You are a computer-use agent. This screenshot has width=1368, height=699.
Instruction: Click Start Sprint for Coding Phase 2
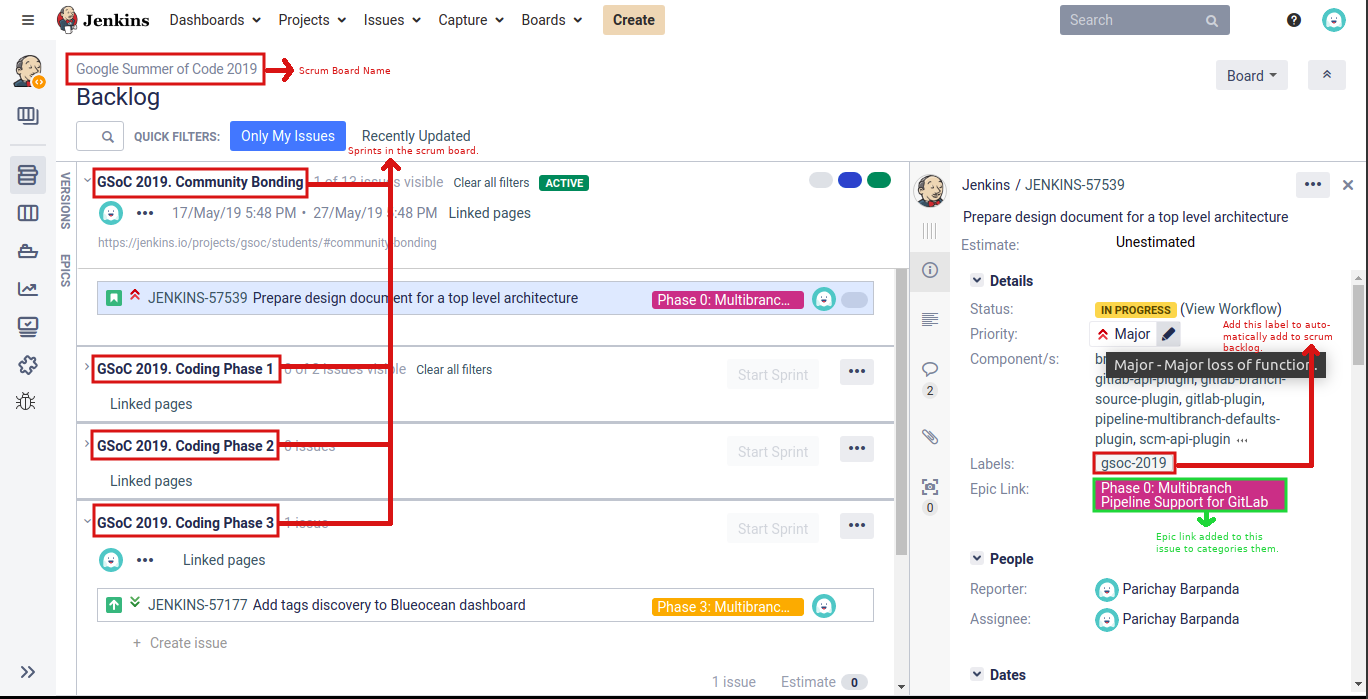773,452
